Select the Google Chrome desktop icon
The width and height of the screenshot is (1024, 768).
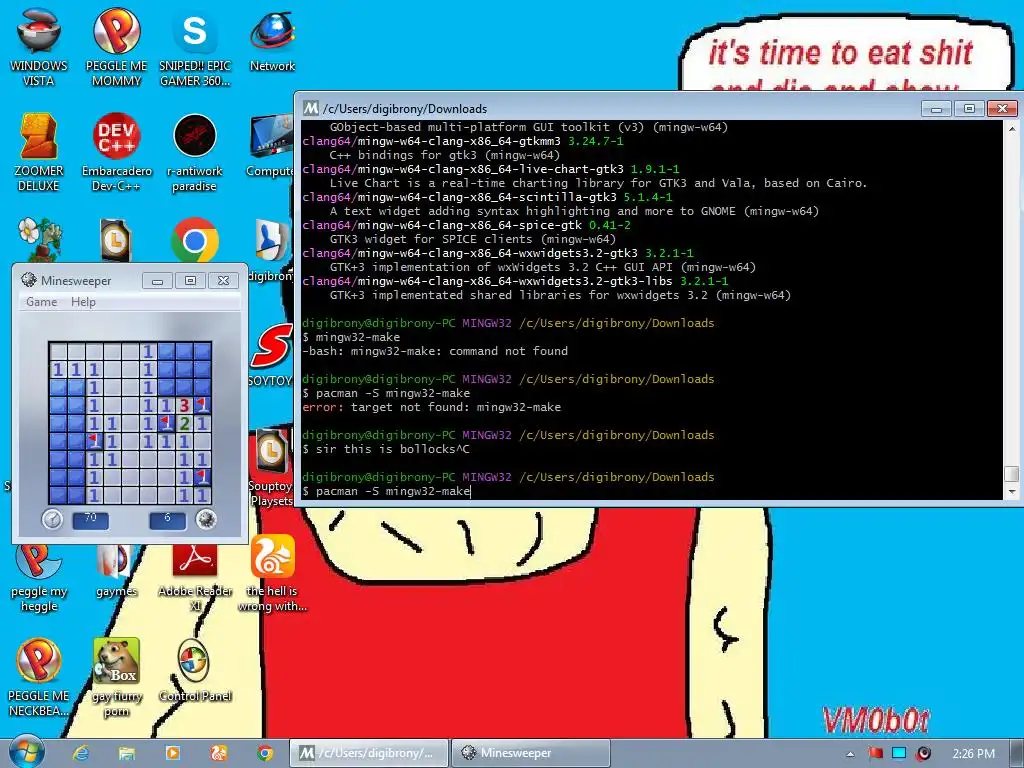point(195,240)
